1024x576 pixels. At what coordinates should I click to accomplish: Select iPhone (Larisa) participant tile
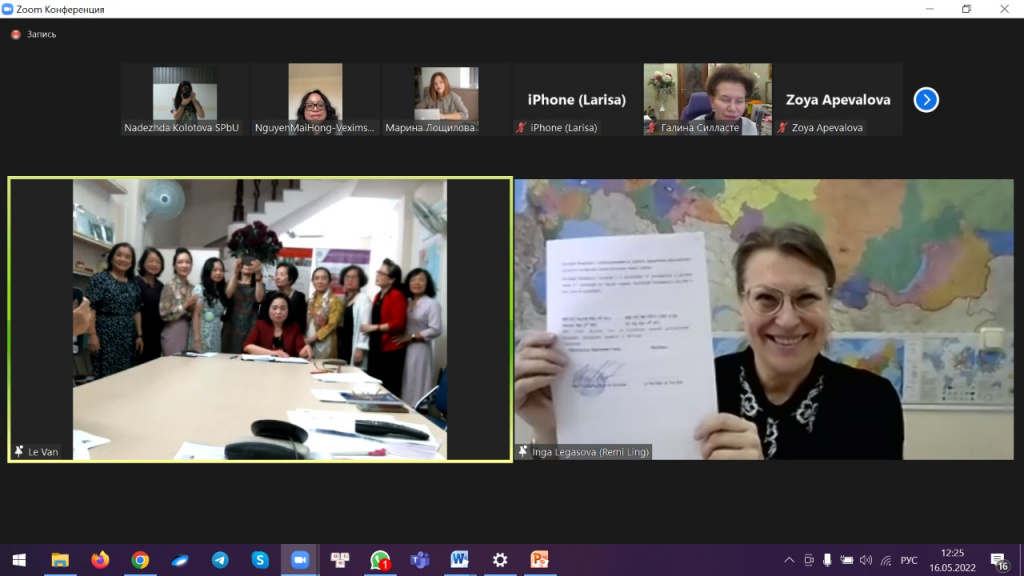click(x=576, y=99)
